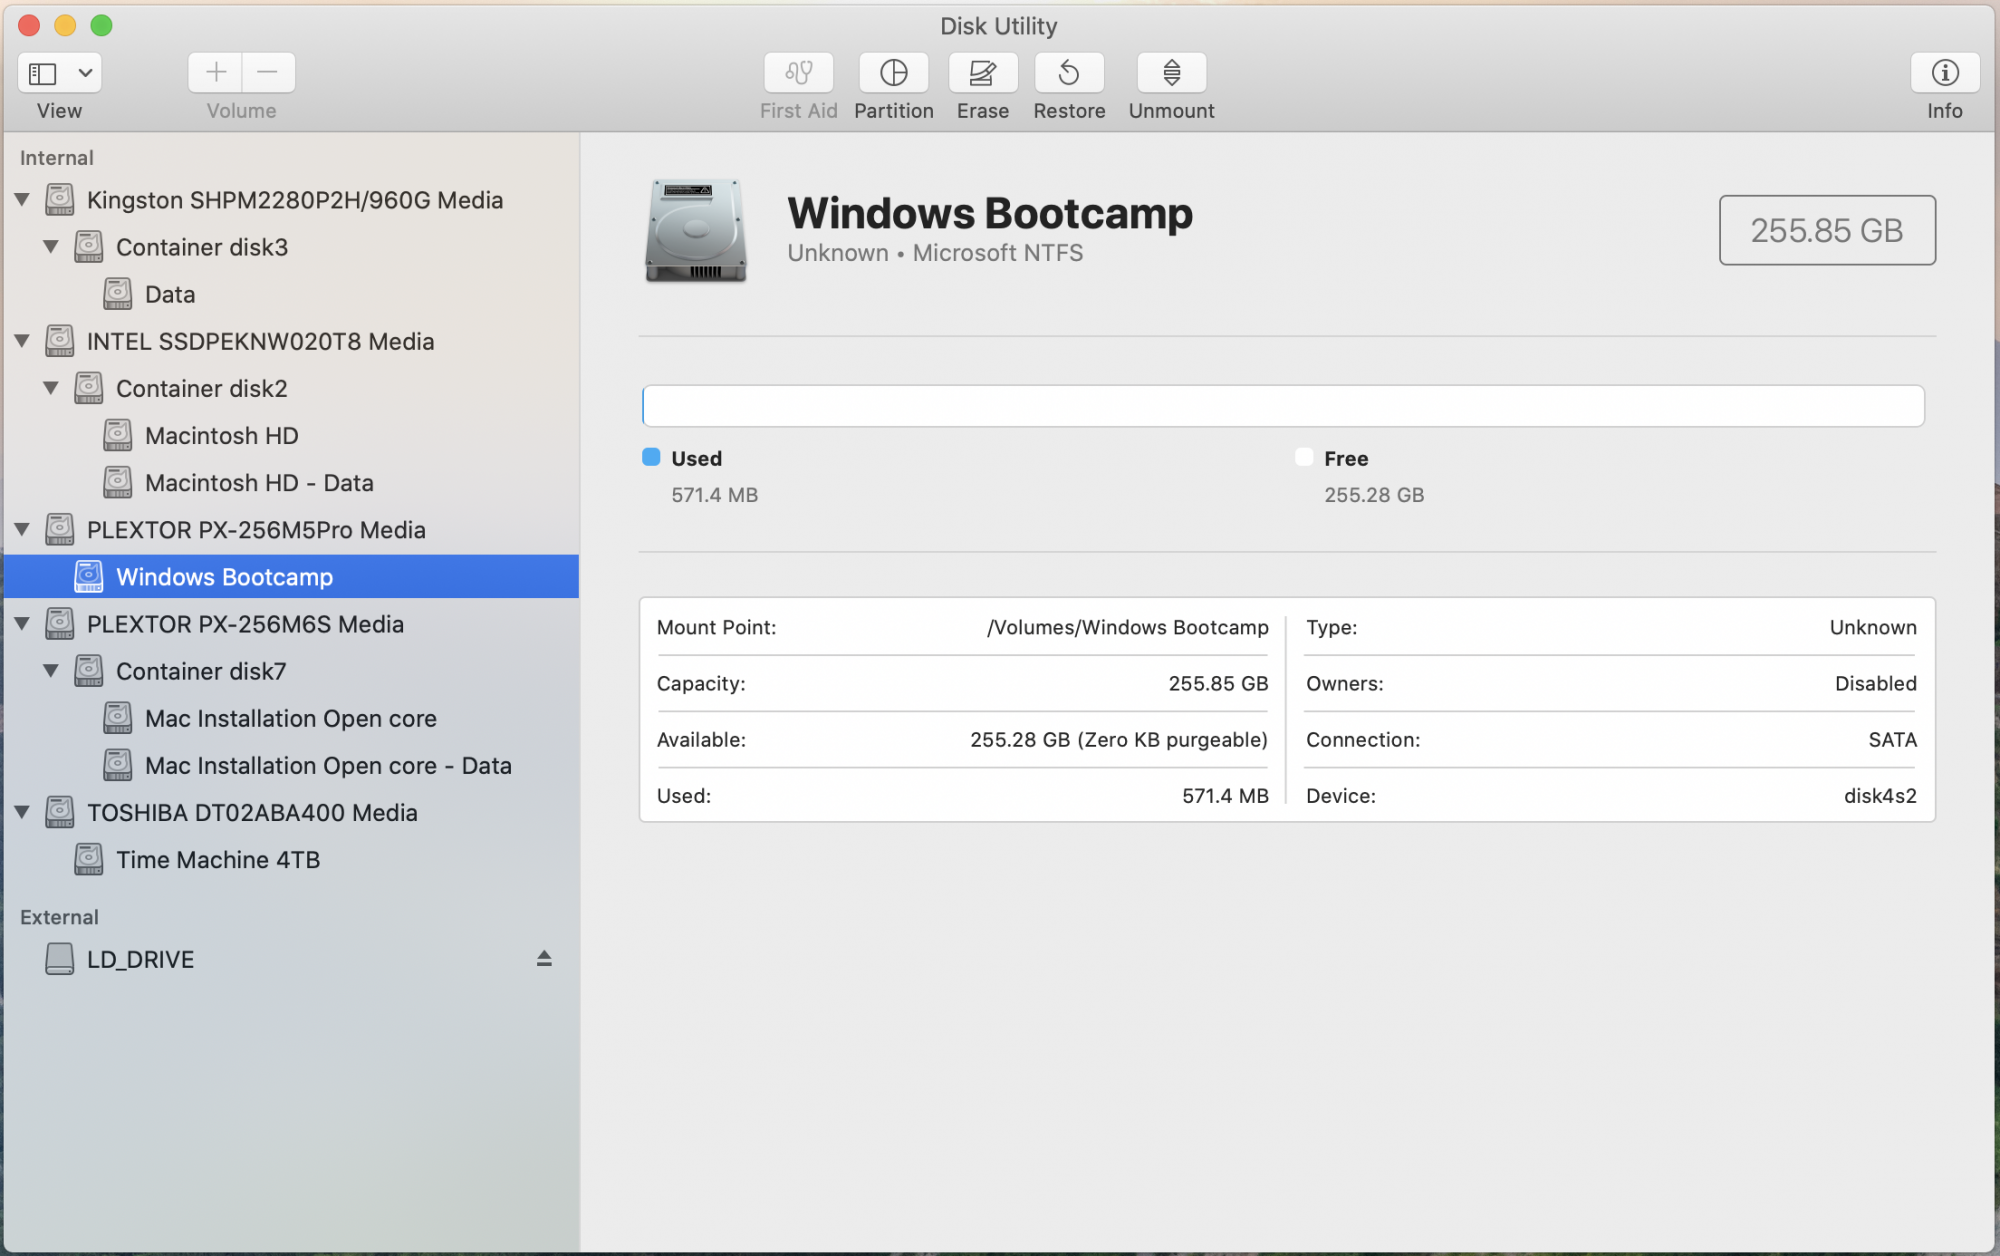Click the Windows Bootcamp title heading
This screenshot has width=2000, height=1256.
(x=990, y=213)
